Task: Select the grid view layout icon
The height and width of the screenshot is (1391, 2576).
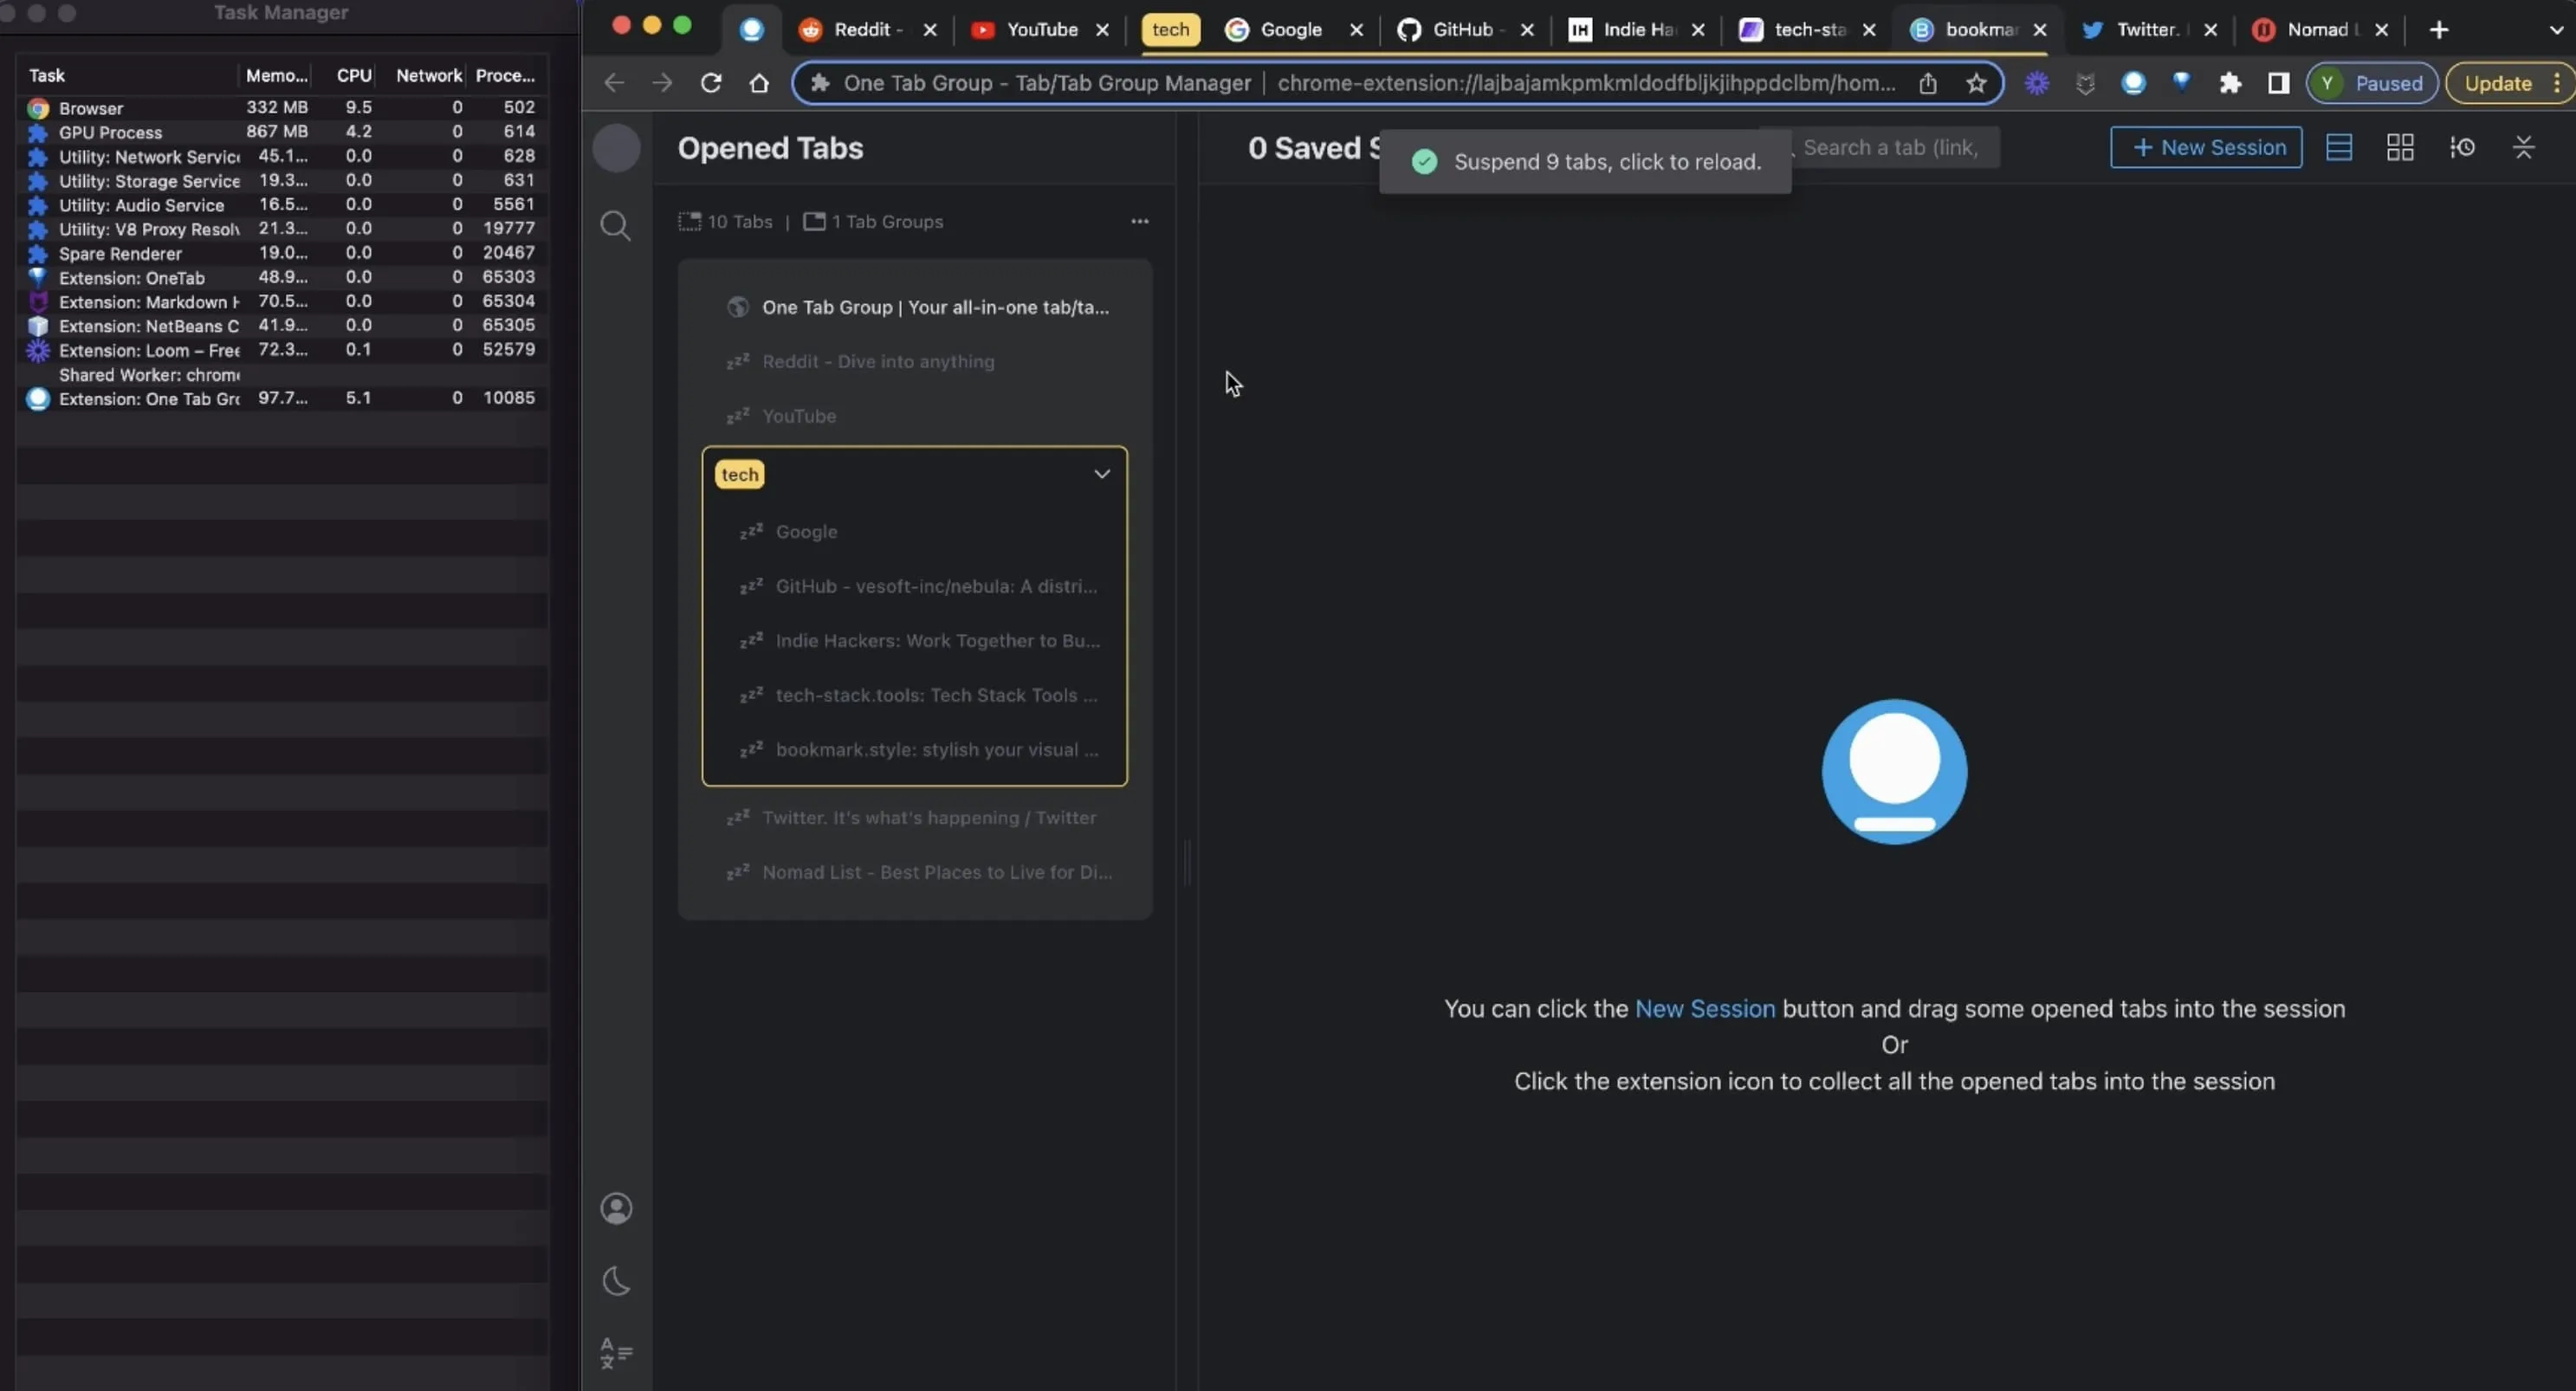Action: [x=2399, y=146]
